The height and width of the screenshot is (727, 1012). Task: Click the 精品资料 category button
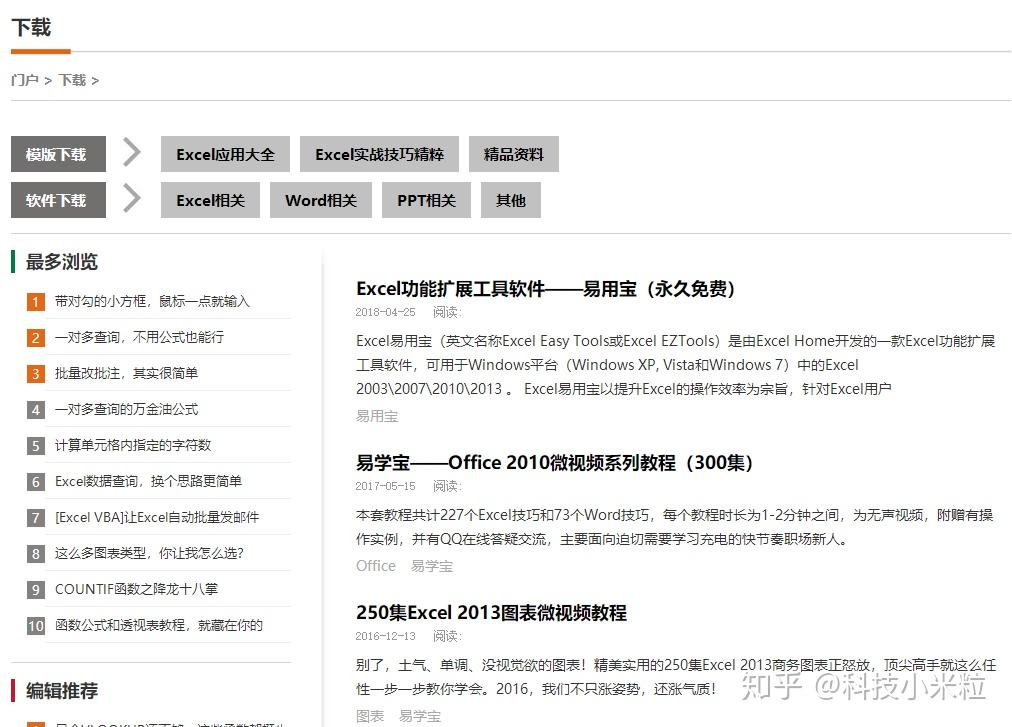pos(514,154)
